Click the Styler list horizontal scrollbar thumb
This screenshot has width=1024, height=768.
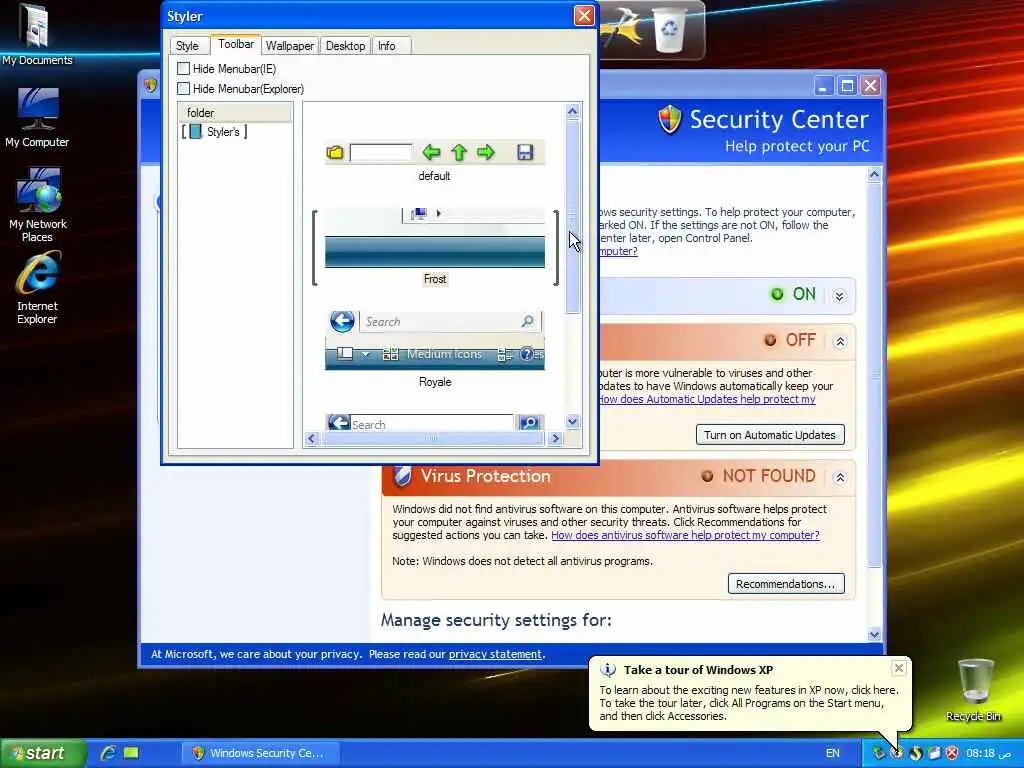(x=432, y=438)
